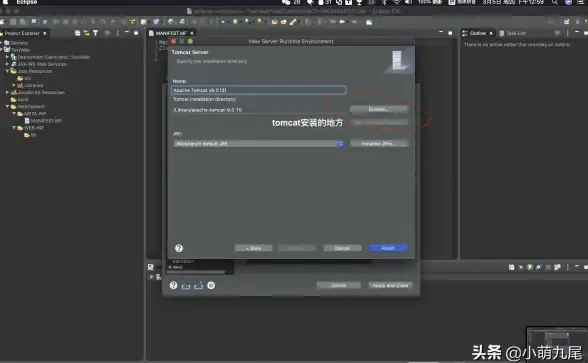The image size is (588, 363).
Task: Toggle Link with Editor in Project Explorer
Action: coord(86,33)
